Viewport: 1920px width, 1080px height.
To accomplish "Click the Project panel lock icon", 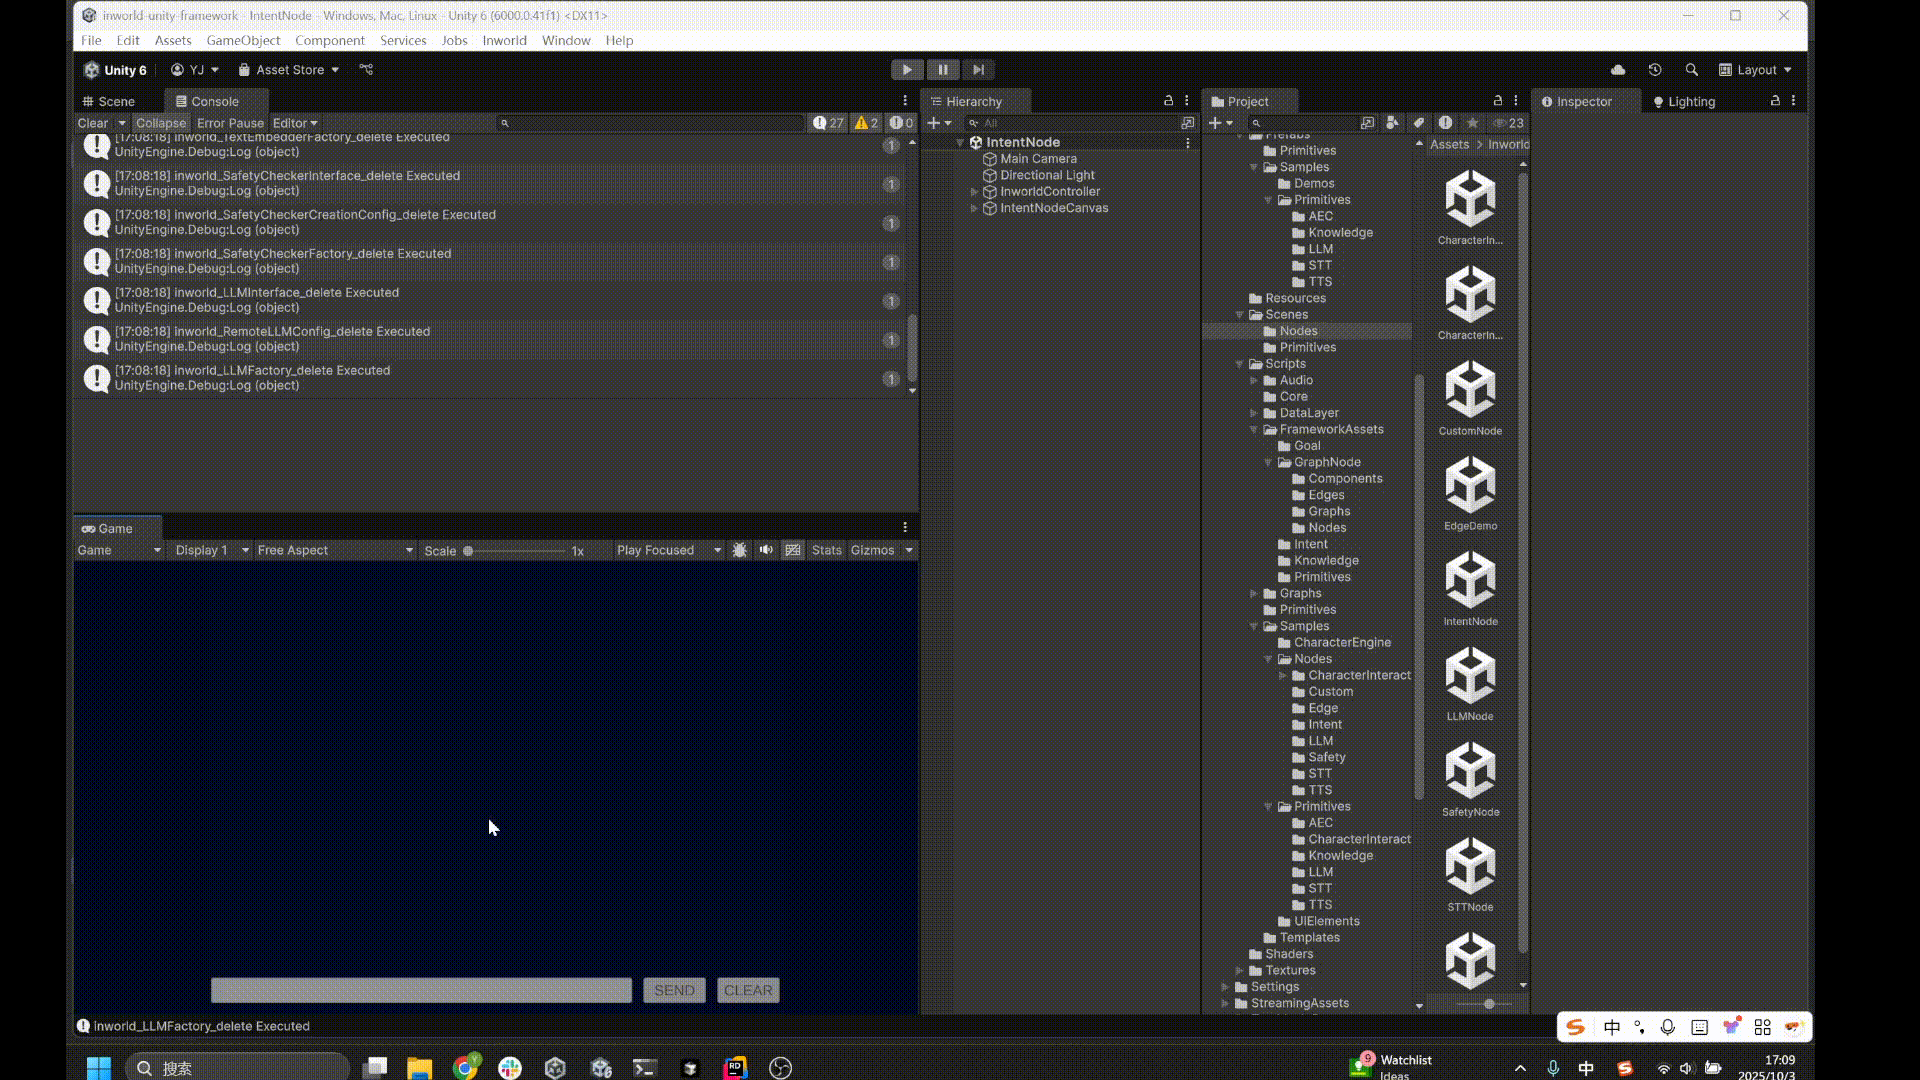I will coord(1497,101).
